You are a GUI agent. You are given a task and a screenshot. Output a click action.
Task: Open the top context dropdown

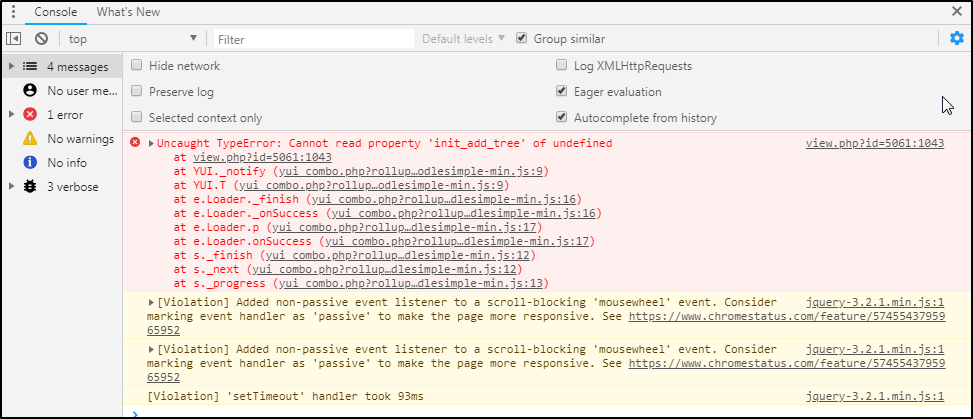tap(132, 39)
